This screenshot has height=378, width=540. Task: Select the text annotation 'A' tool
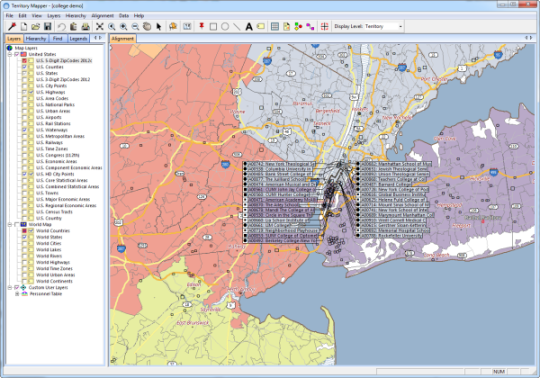[x=249, y=27]
